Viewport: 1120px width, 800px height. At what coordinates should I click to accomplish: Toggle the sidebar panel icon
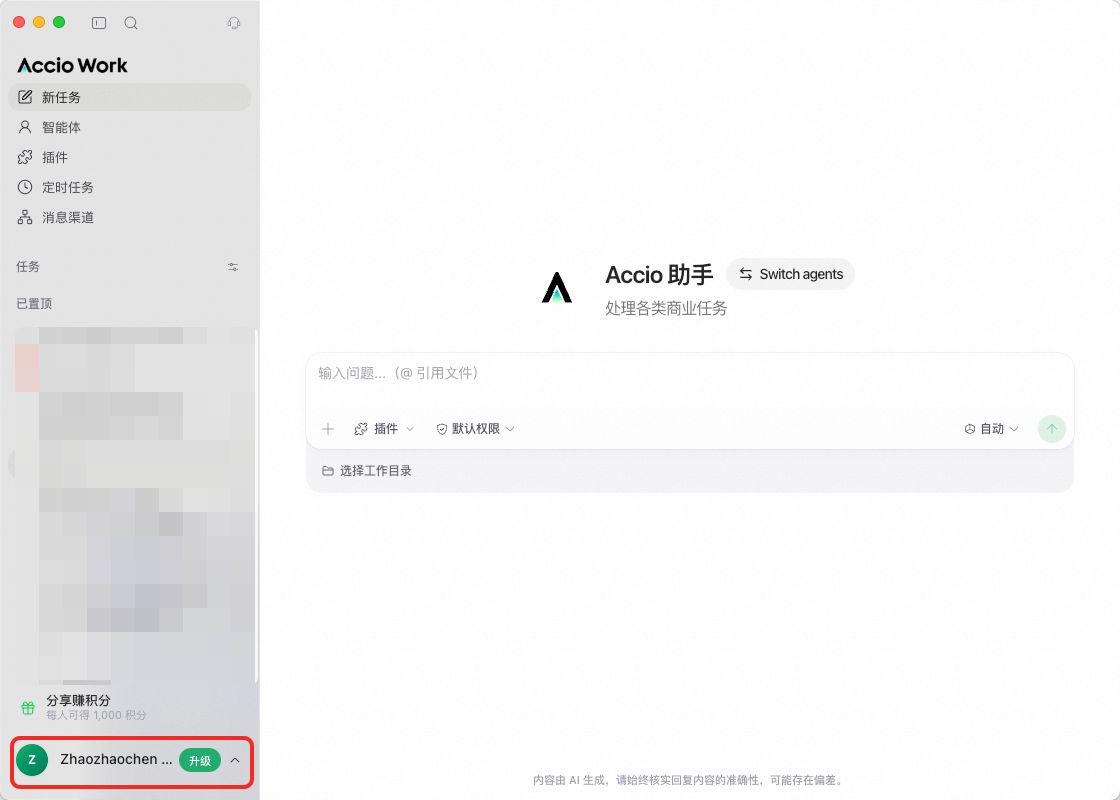99,23
